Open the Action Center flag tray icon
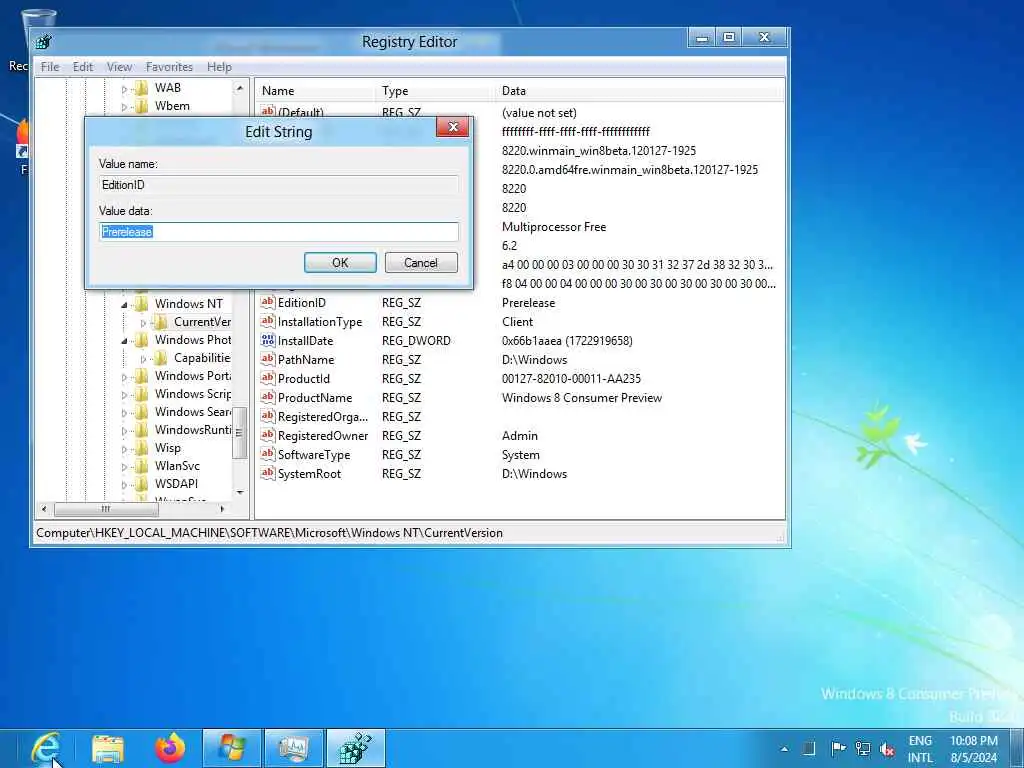The width and height of the screenshot is (1024, 768). [838, 748]
